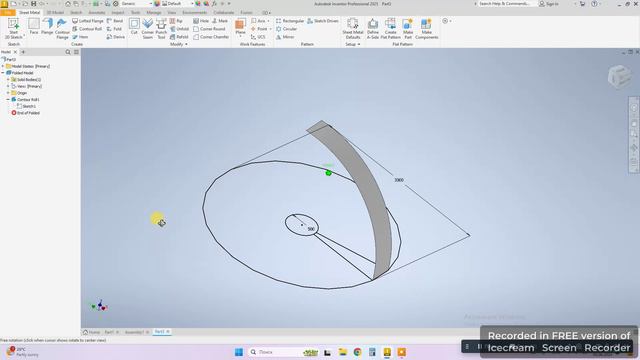Select the Cut tool
Image resolution: width=640 pixels, height=360 pixels.
pyautogui.click(x=134, y=27)
